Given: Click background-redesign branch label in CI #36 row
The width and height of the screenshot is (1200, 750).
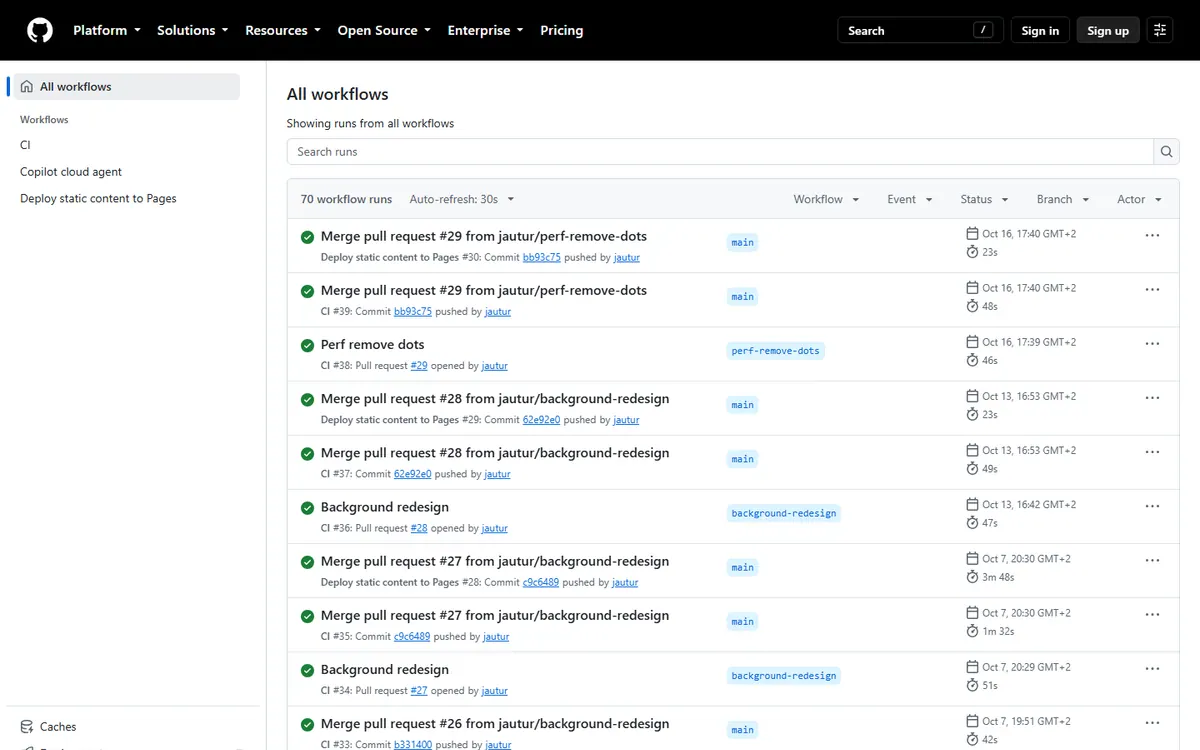Looking at the screenshot, I should coord(784,513).
